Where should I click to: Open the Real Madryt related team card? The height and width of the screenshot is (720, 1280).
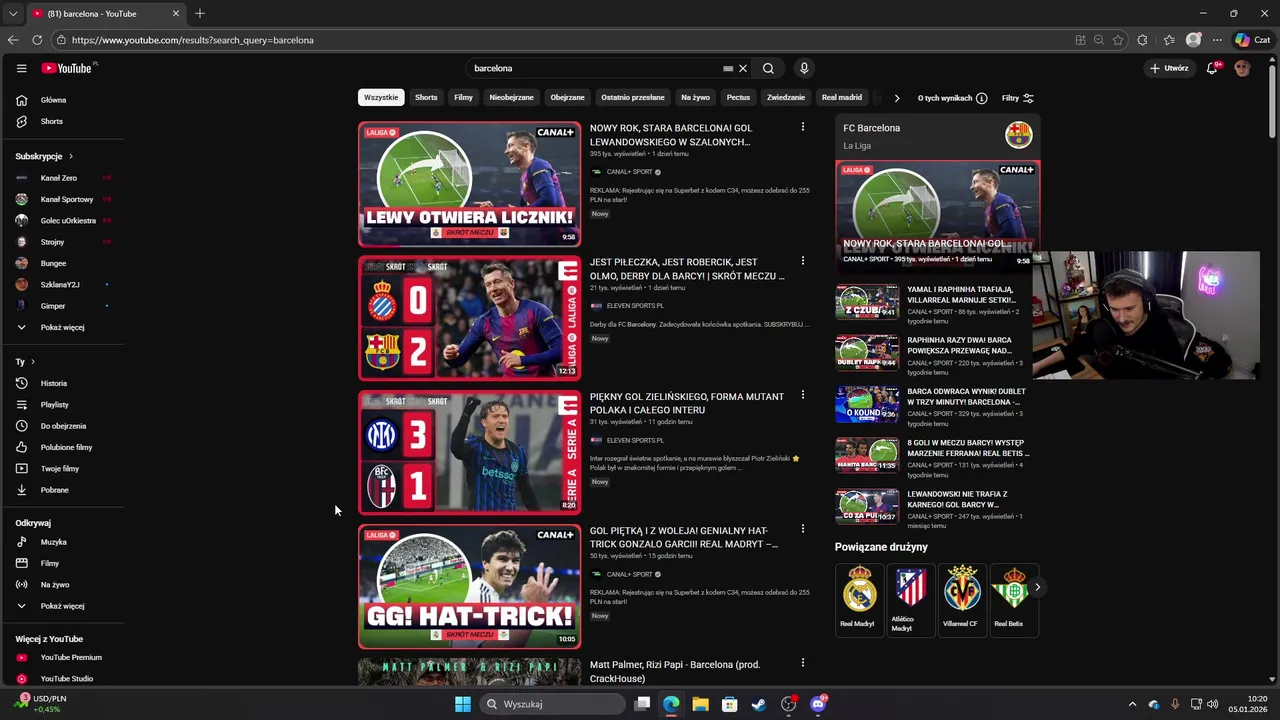(858, 600)
